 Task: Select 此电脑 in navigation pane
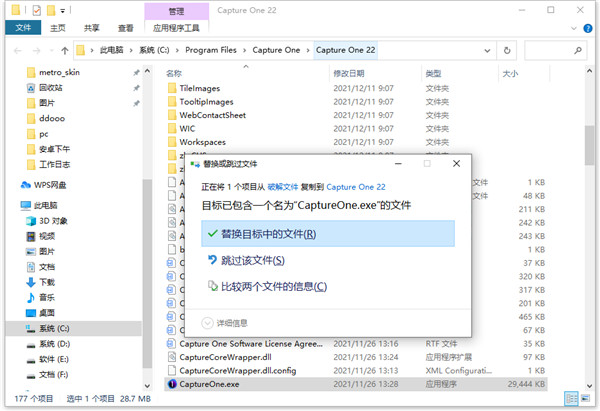click(45, 205)
